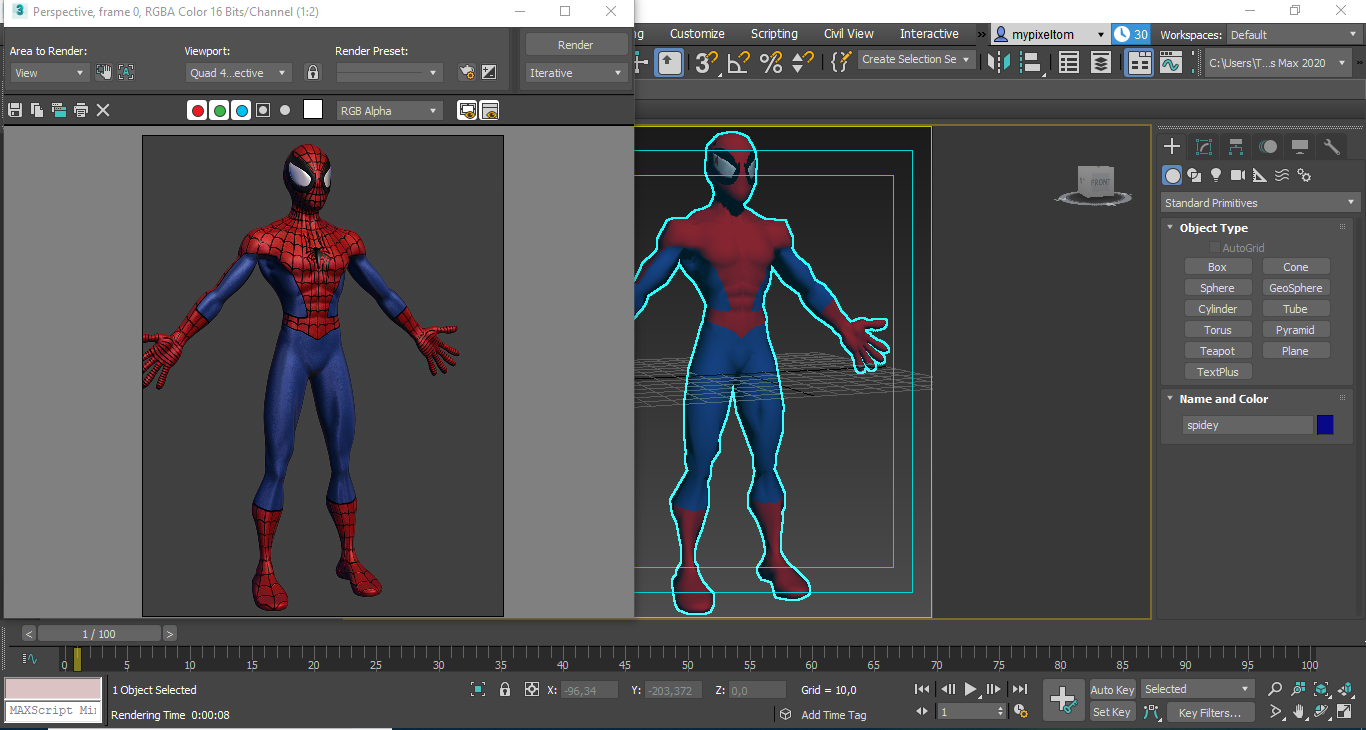This screenshot has width=1366, height=730.
Task: Open the Create Selection Set dropdown
Action: point(917,60)
